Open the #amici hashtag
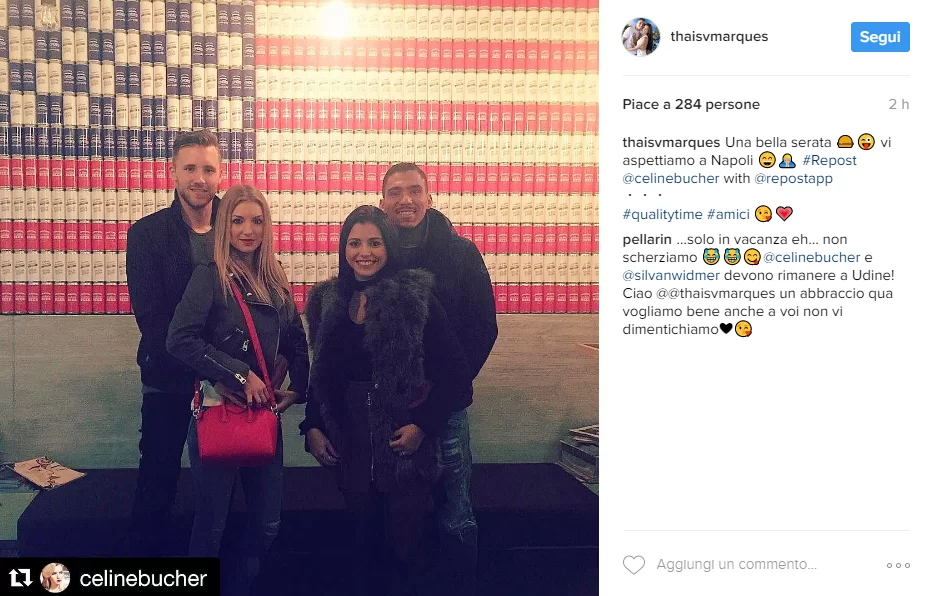Image resolution: width=930 pixels, height=596 pixels. click(x=728, y=214)
